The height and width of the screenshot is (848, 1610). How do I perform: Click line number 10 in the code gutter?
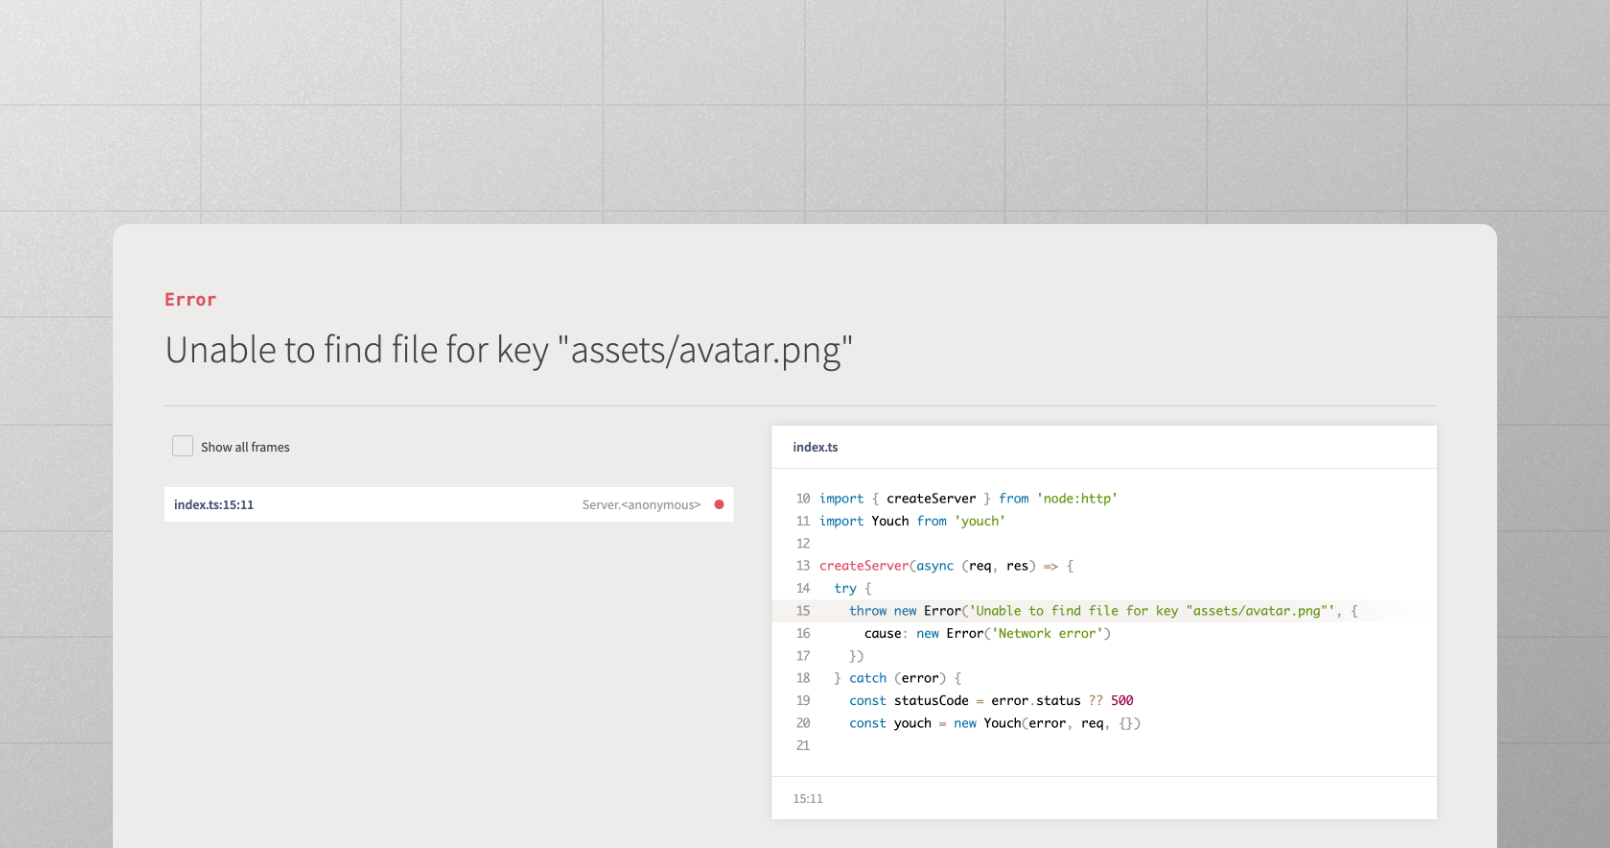(803, 498)
